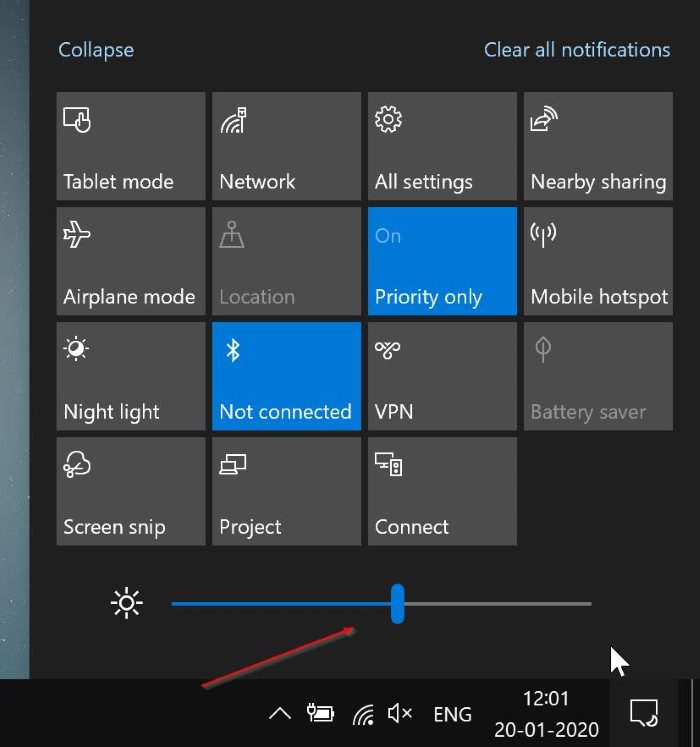This screenshot has width=700, height=747.
Task: Click the VPN quick action tile
Action: point(442,376)
